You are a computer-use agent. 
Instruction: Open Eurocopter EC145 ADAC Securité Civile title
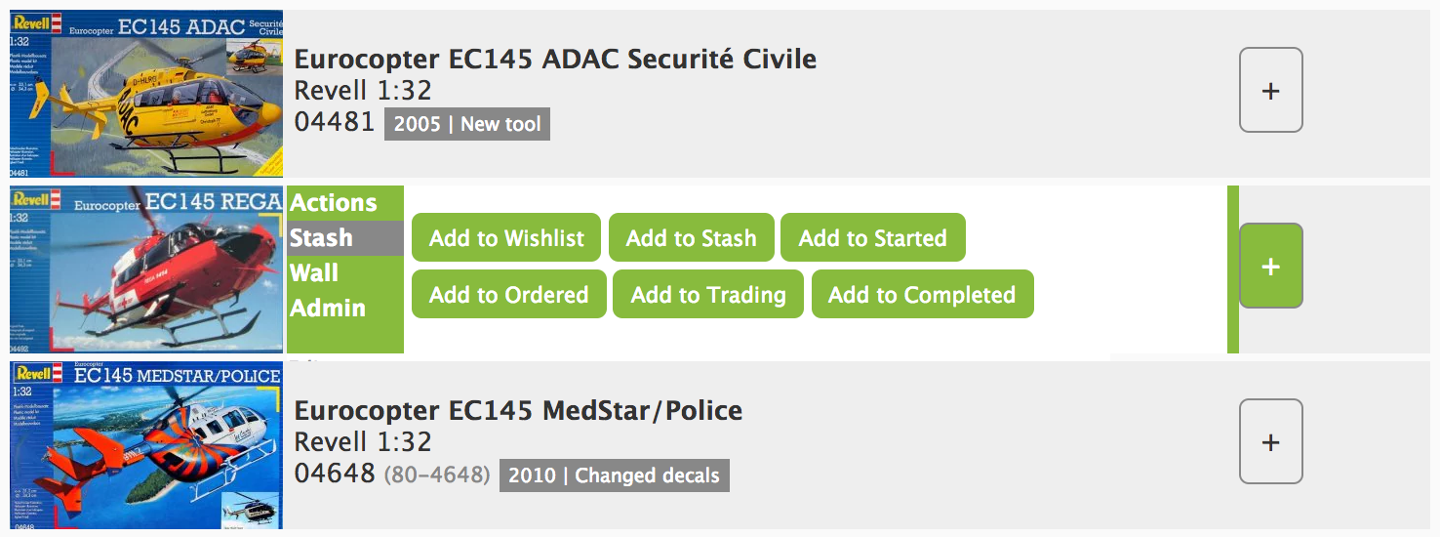point(555,59)
